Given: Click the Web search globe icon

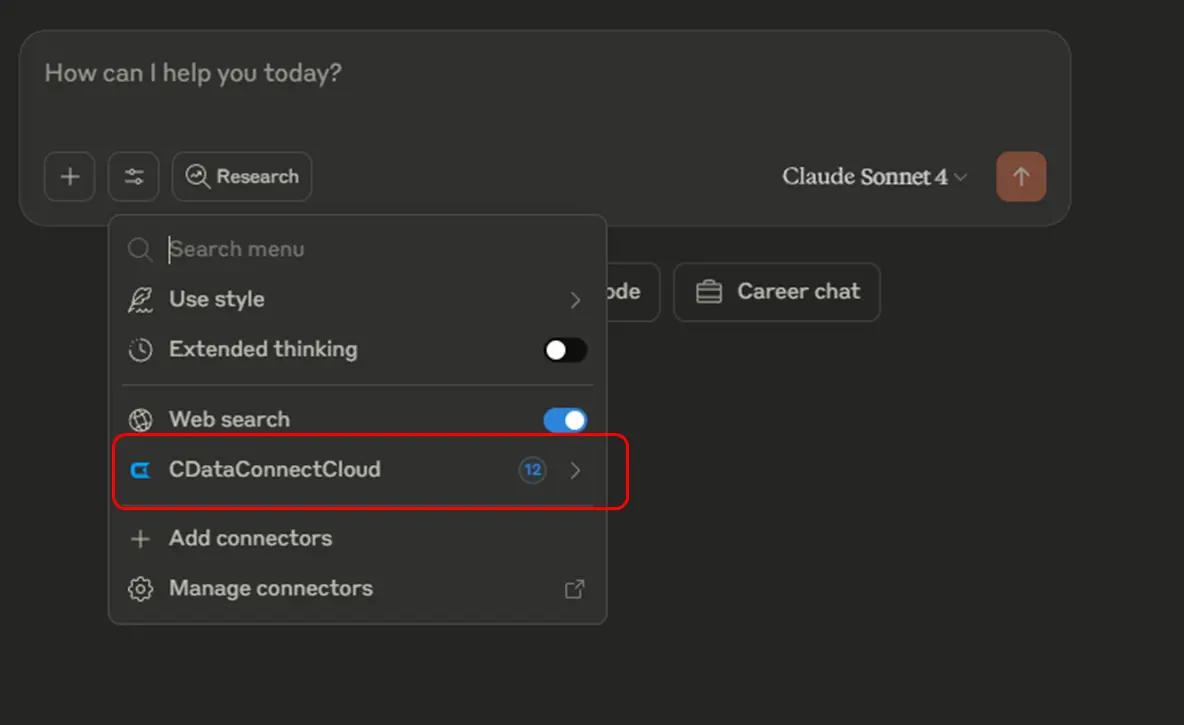Looking at the screenshot, I should [x=141, y=420].
